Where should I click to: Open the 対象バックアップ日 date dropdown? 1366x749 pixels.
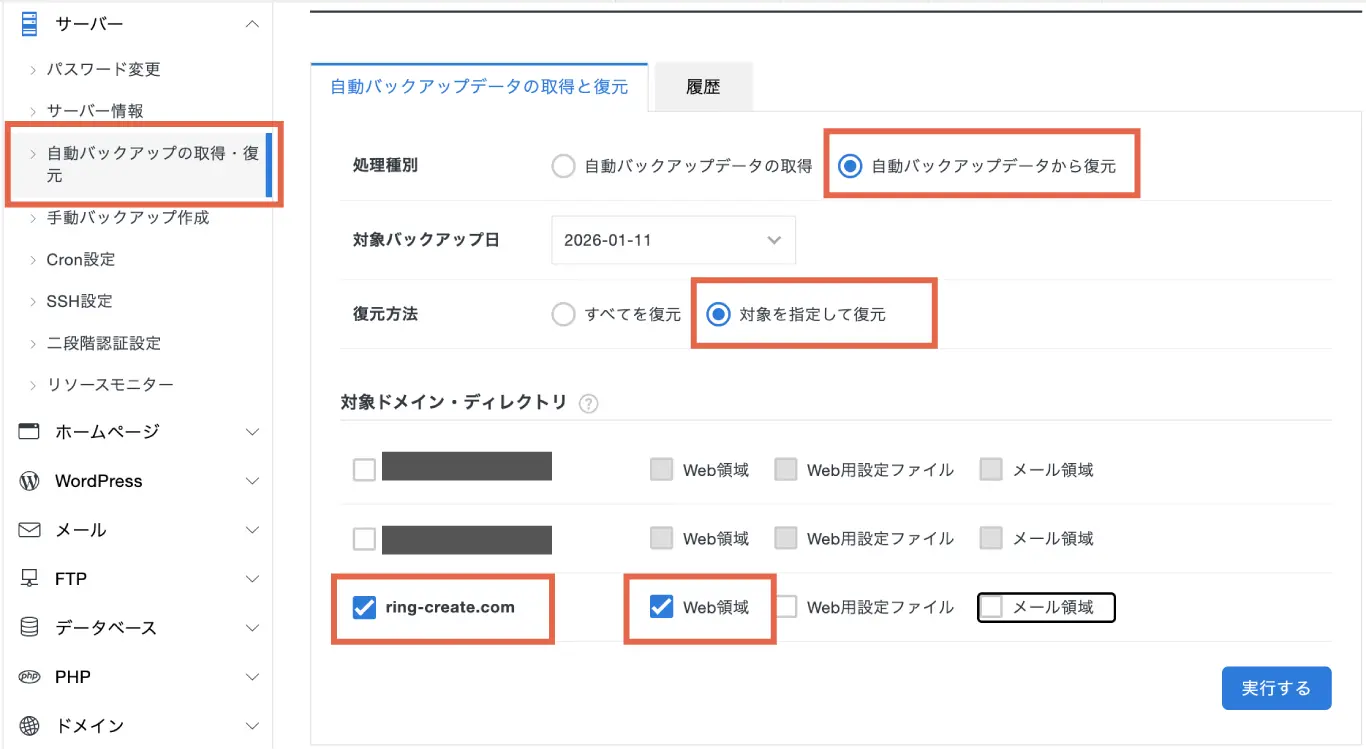click(673, 240)
